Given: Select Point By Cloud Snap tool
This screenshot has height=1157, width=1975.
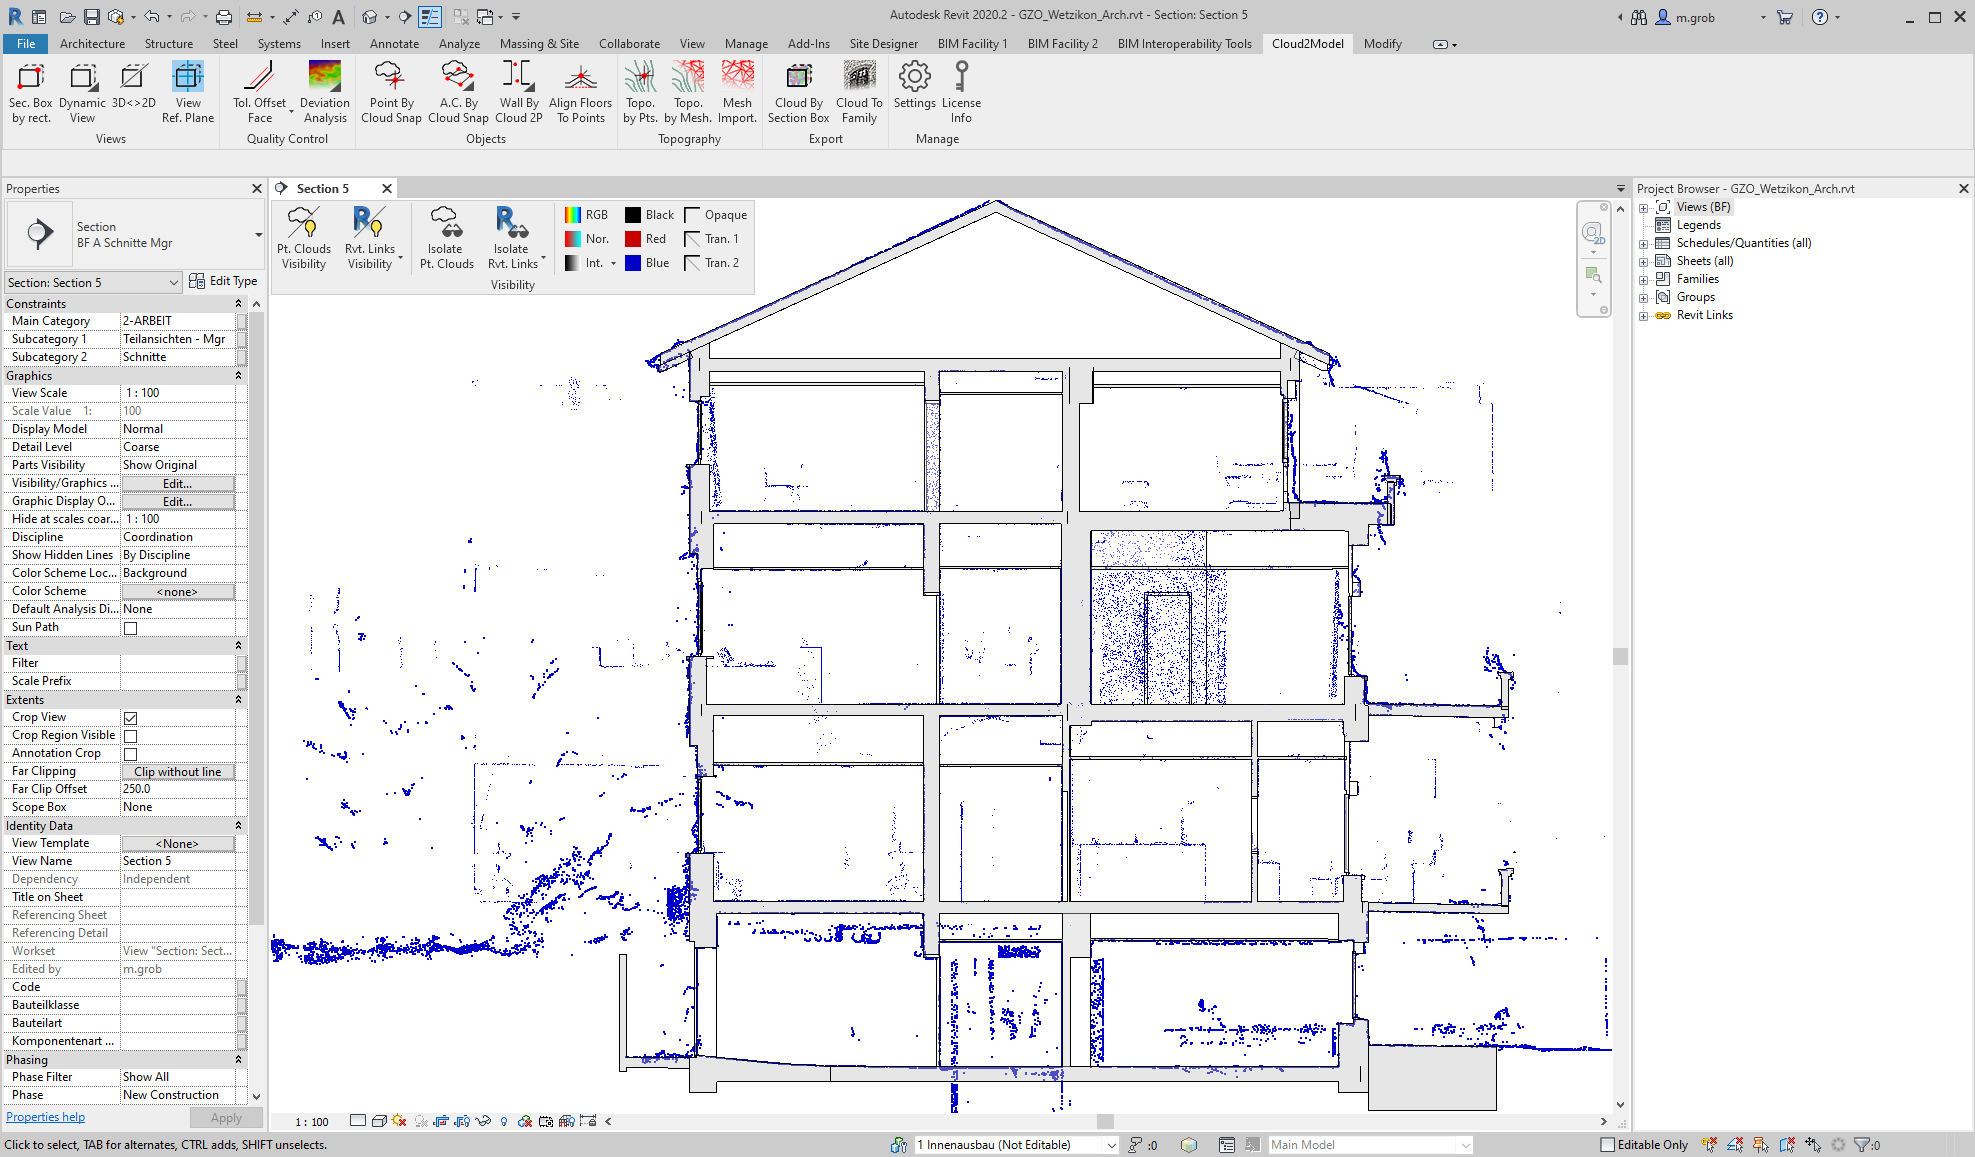Looking at the screenshot, I should 391,92.
